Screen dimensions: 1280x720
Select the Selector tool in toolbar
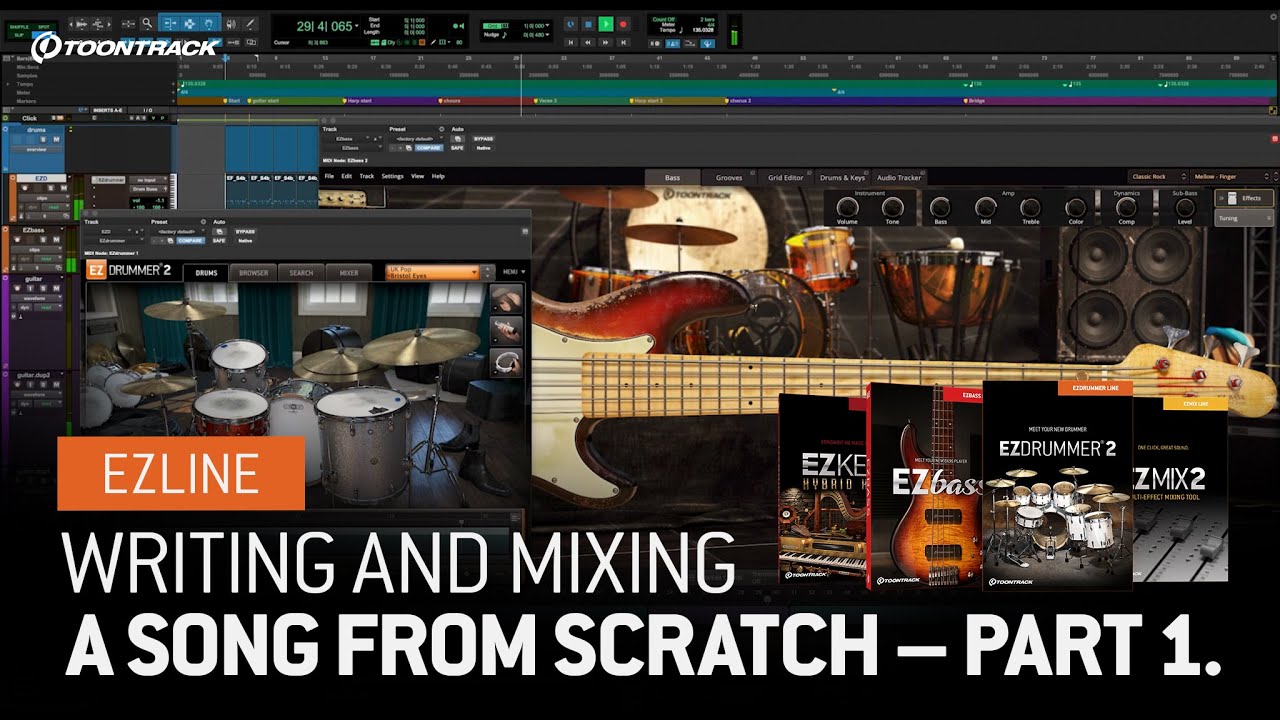click(189, 23)
